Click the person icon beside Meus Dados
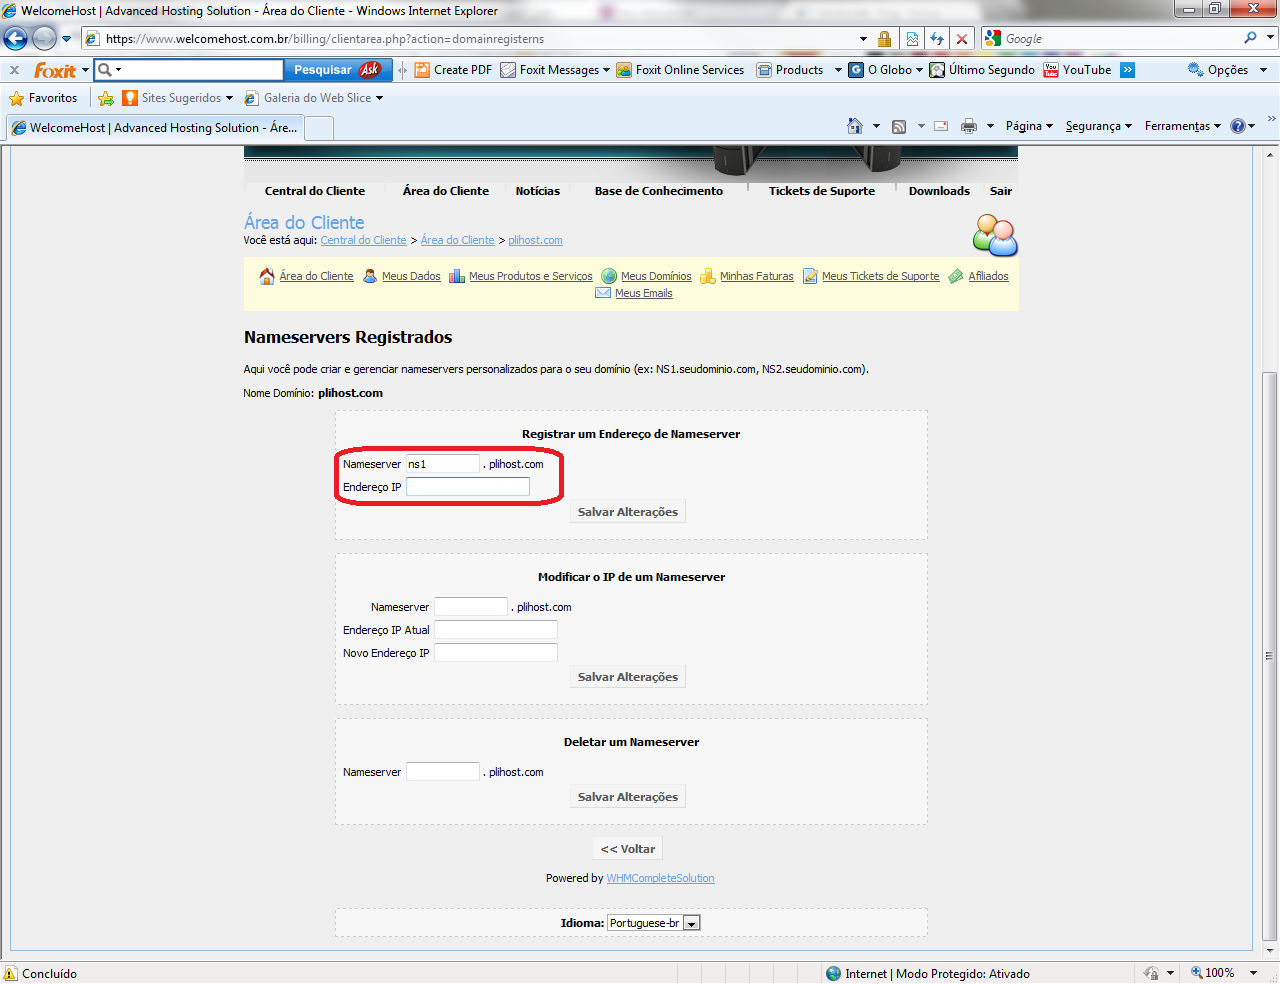 pyautogui.click(x=370, y=276)
